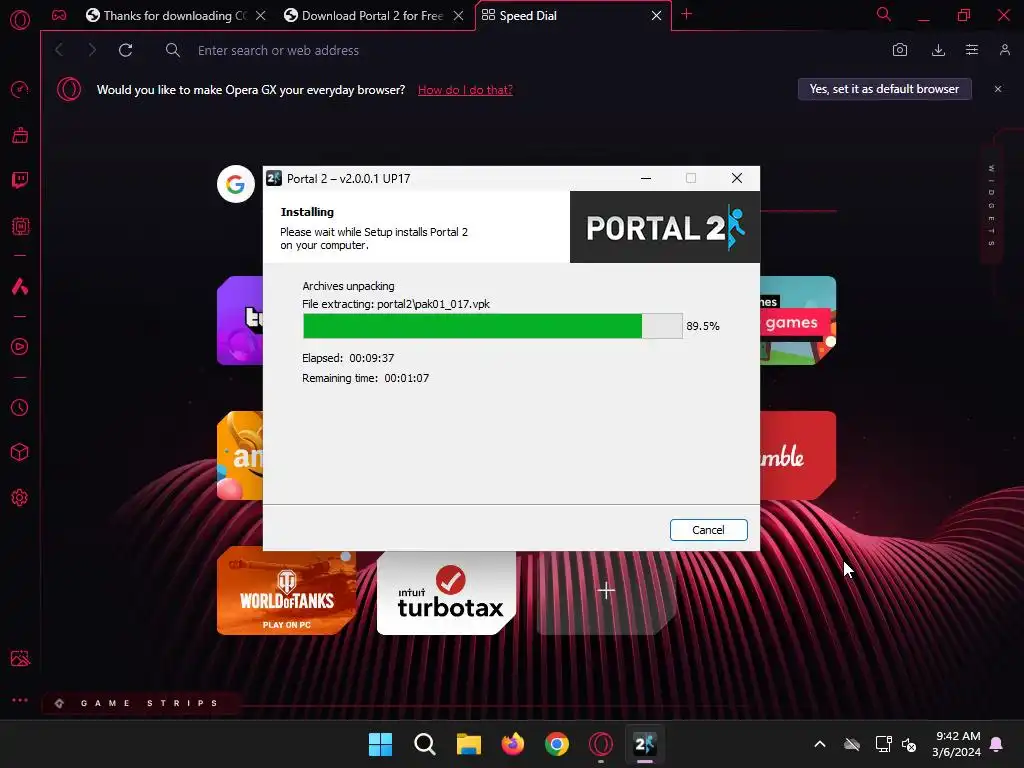Open the CPU limiter chip icon in sidebar

[20, 226]
